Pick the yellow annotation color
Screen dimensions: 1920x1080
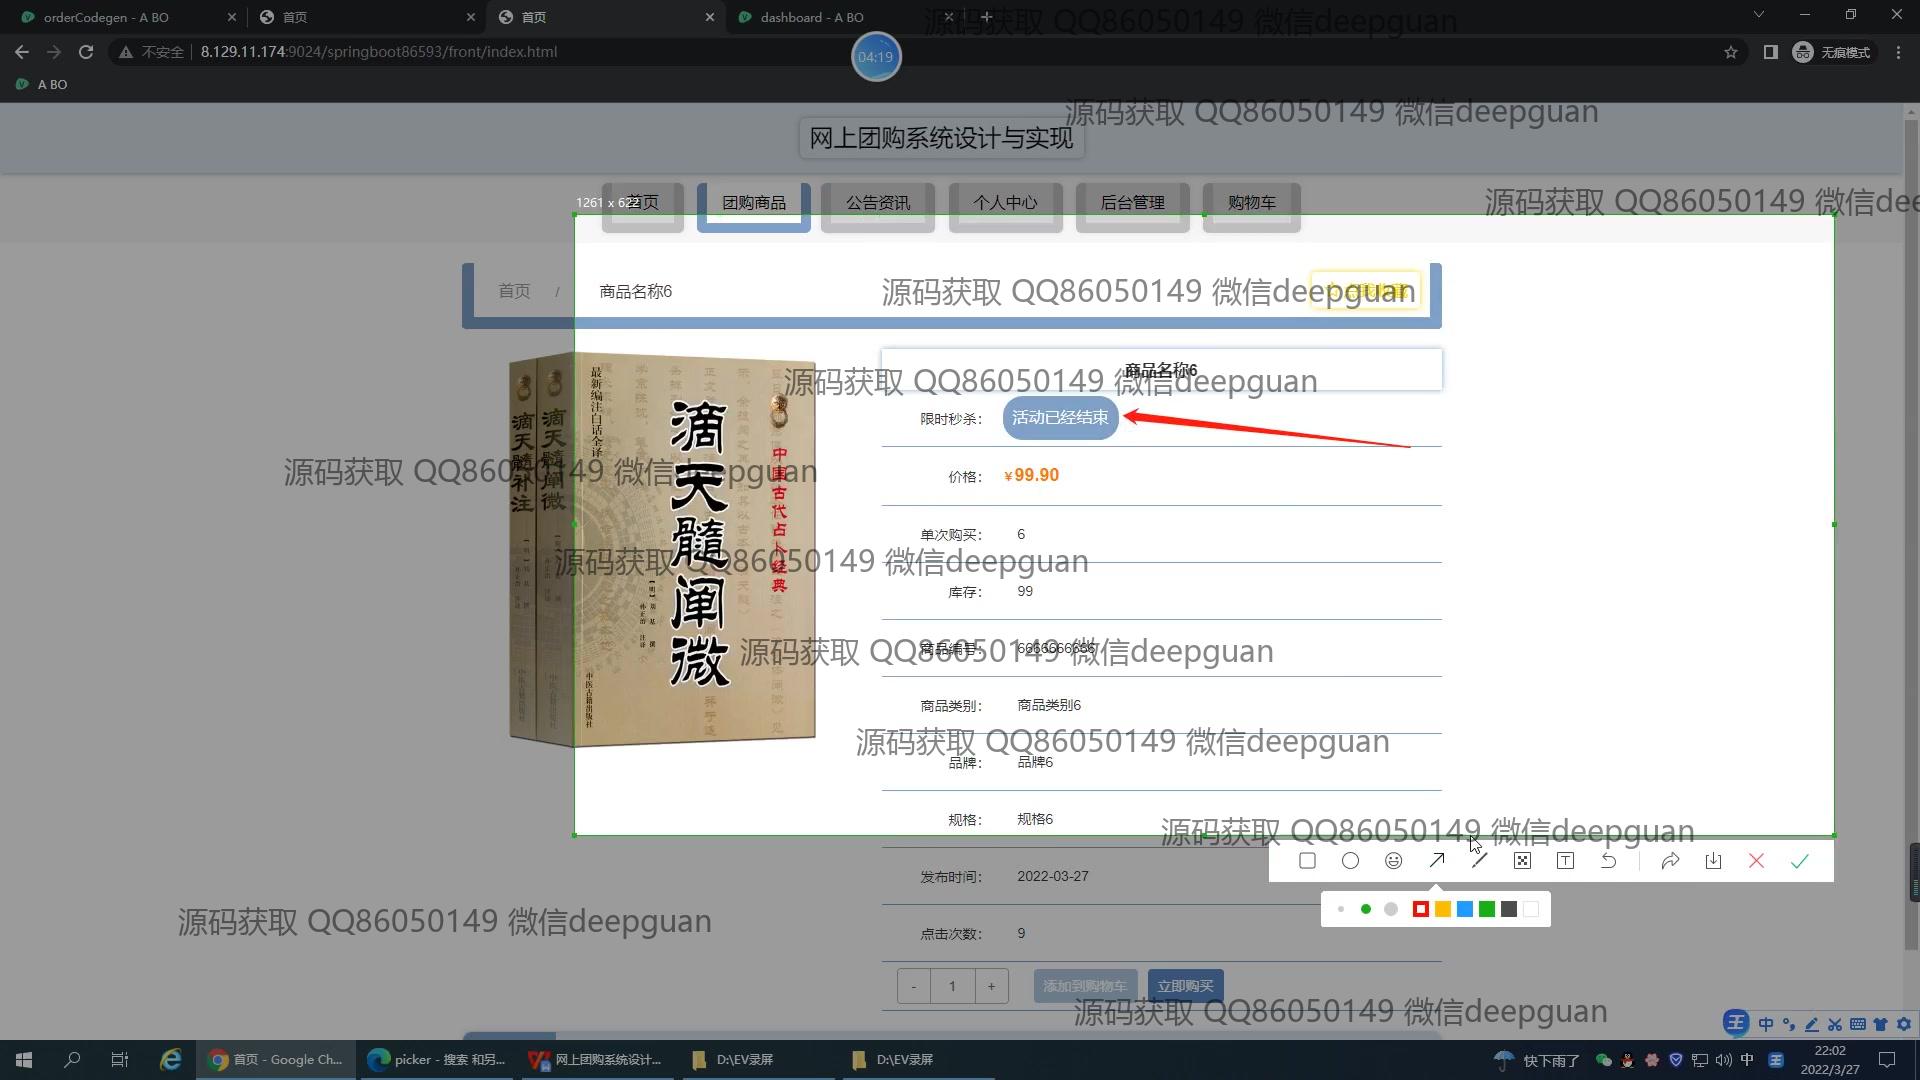point(1442,909)
